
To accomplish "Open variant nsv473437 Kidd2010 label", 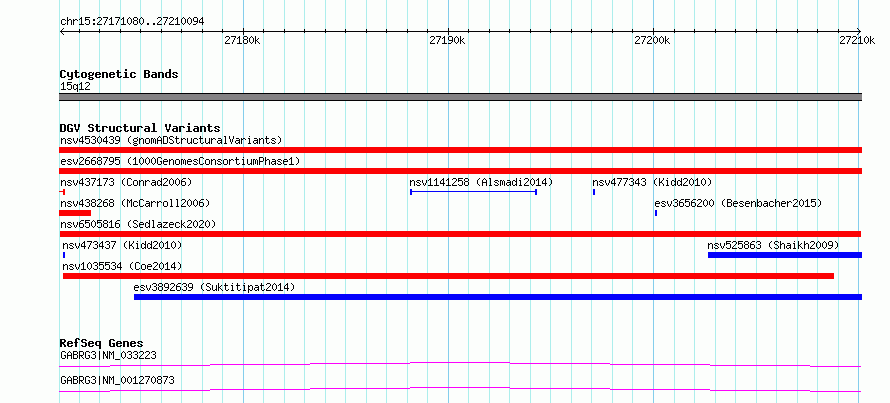I will click(122, 245).
